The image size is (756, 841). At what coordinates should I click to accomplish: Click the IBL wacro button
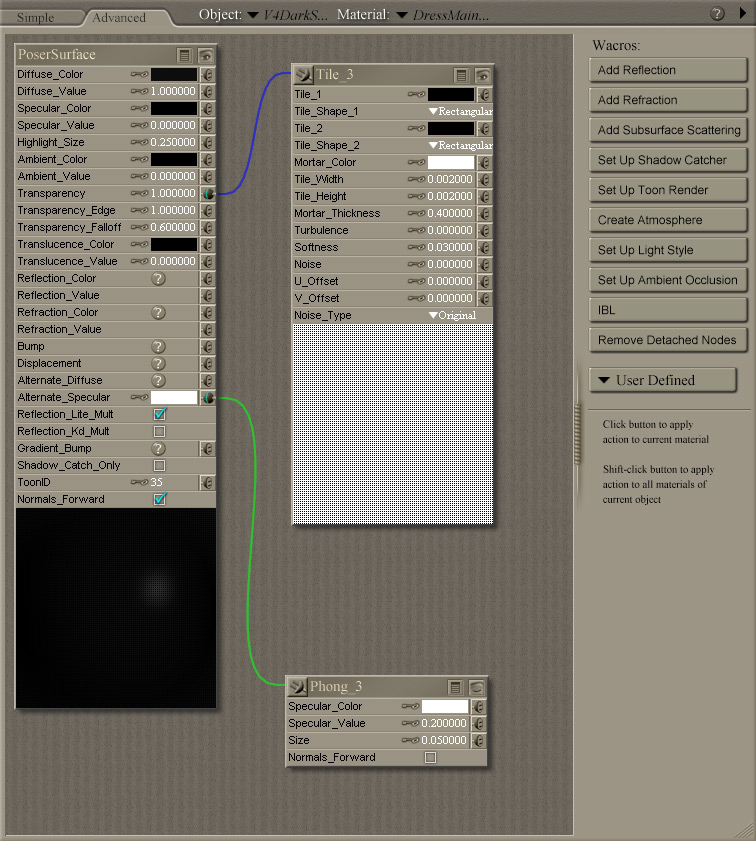tap(668, 311)
